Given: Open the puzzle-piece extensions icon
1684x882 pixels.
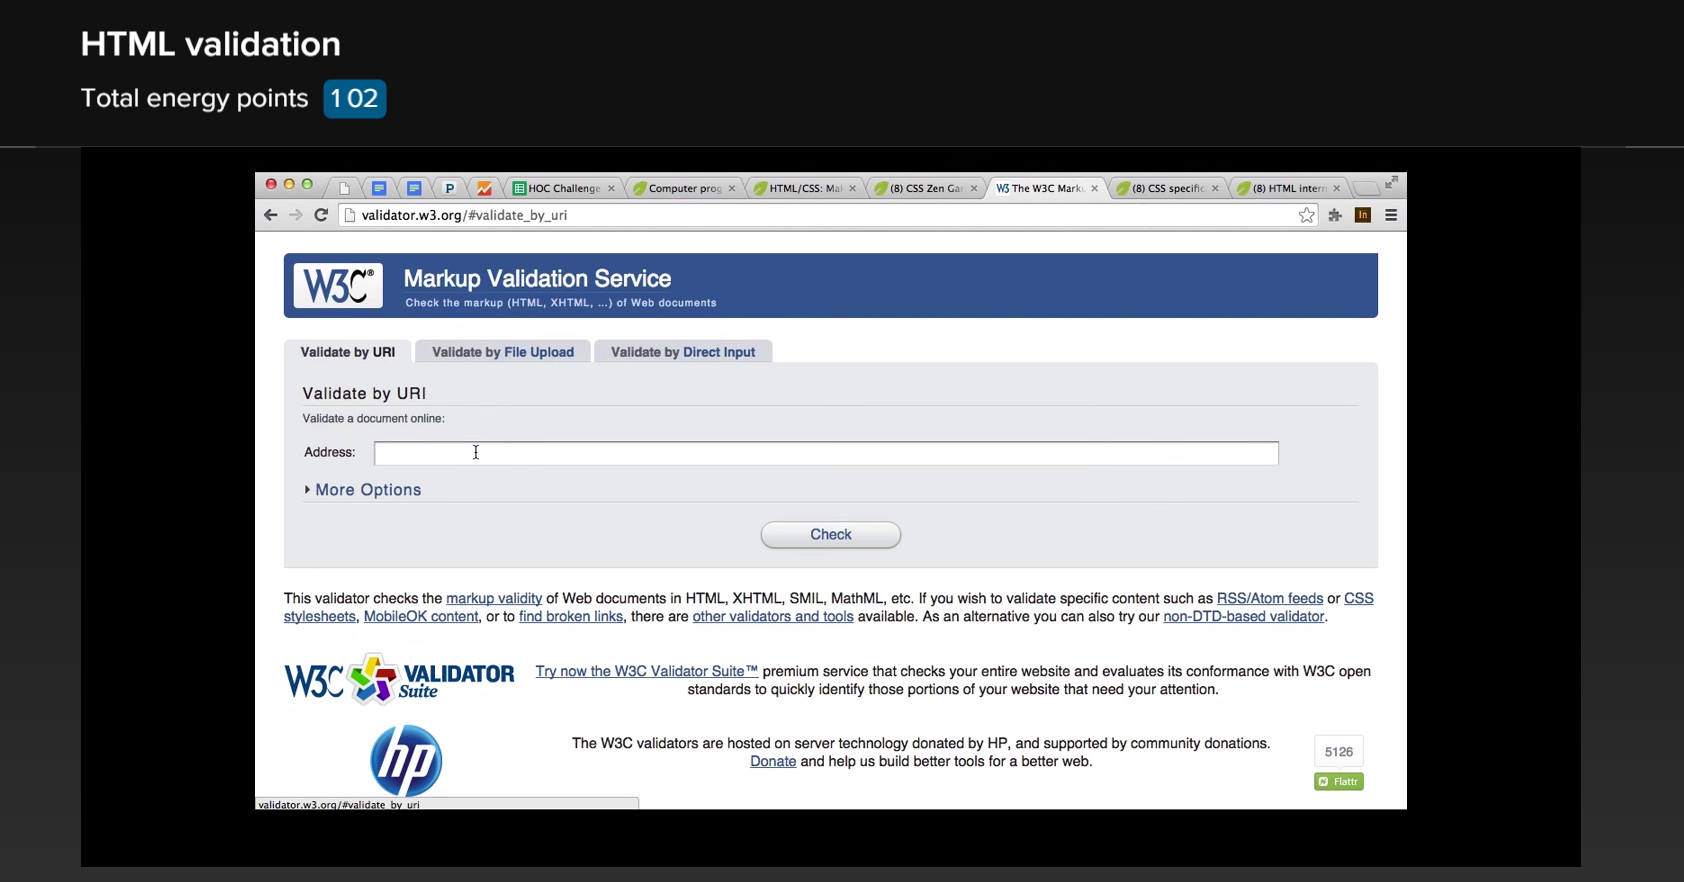Looking at the screenshot, I should pos(1335,215).
